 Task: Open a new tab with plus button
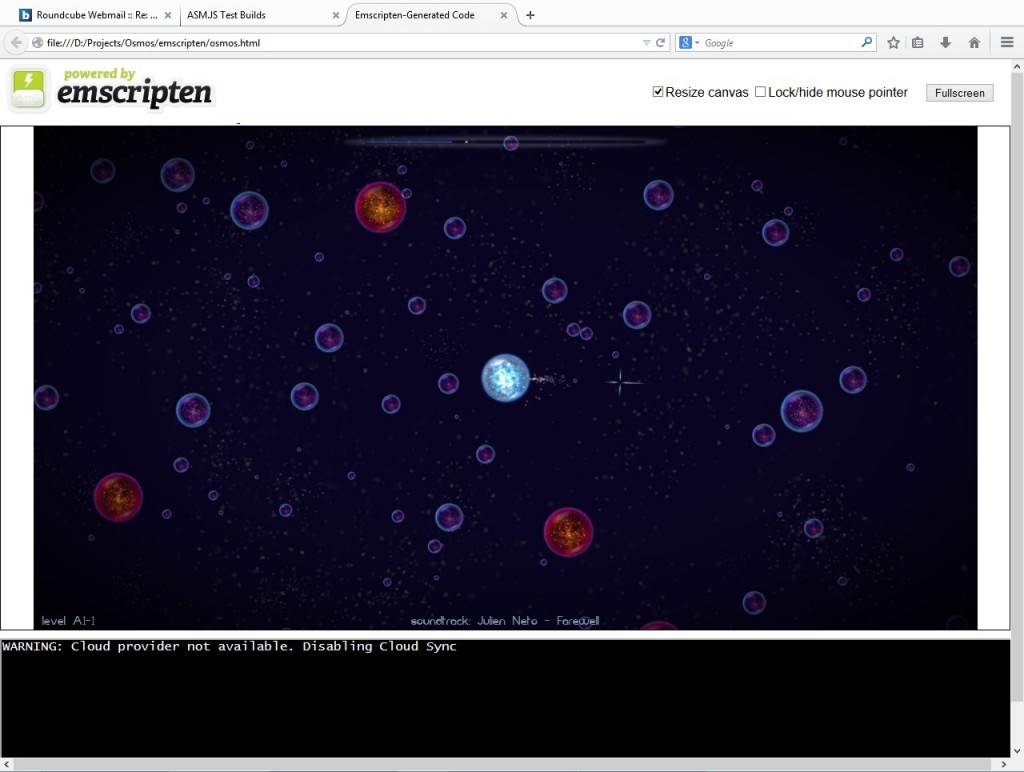click(x=530, y=15)
